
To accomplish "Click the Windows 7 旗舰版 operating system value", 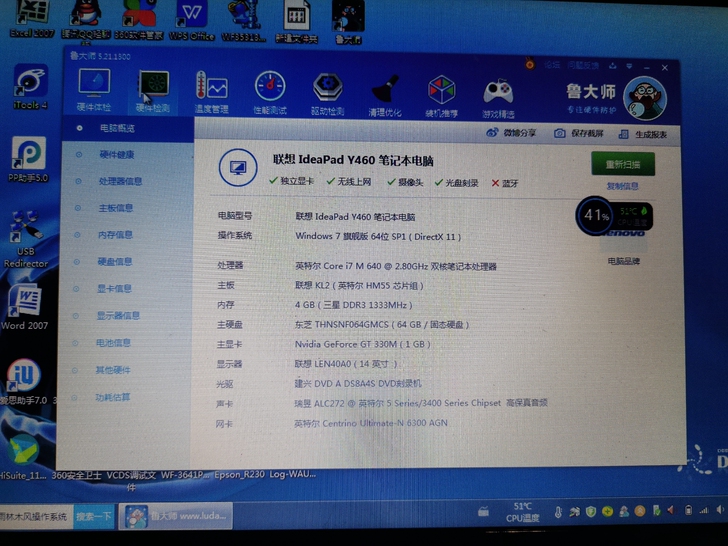I will pyautogui.click(x=378, y=236).
